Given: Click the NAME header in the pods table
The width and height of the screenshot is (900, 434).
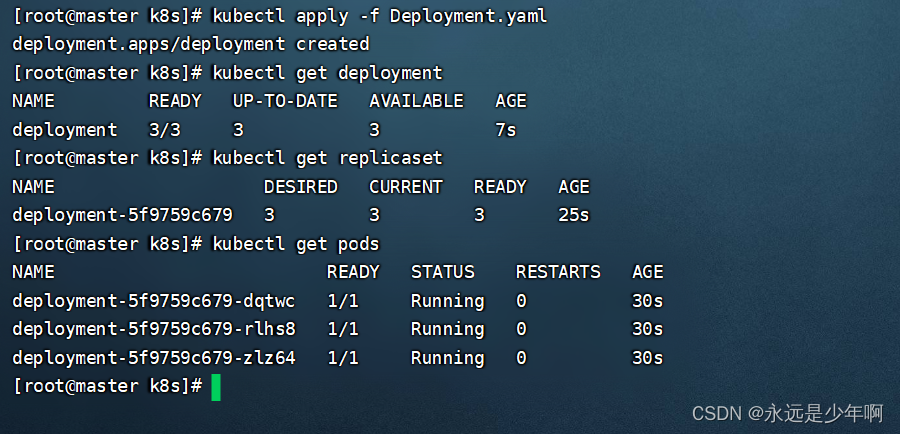Looking at the screenshot, I should (33, 272).
